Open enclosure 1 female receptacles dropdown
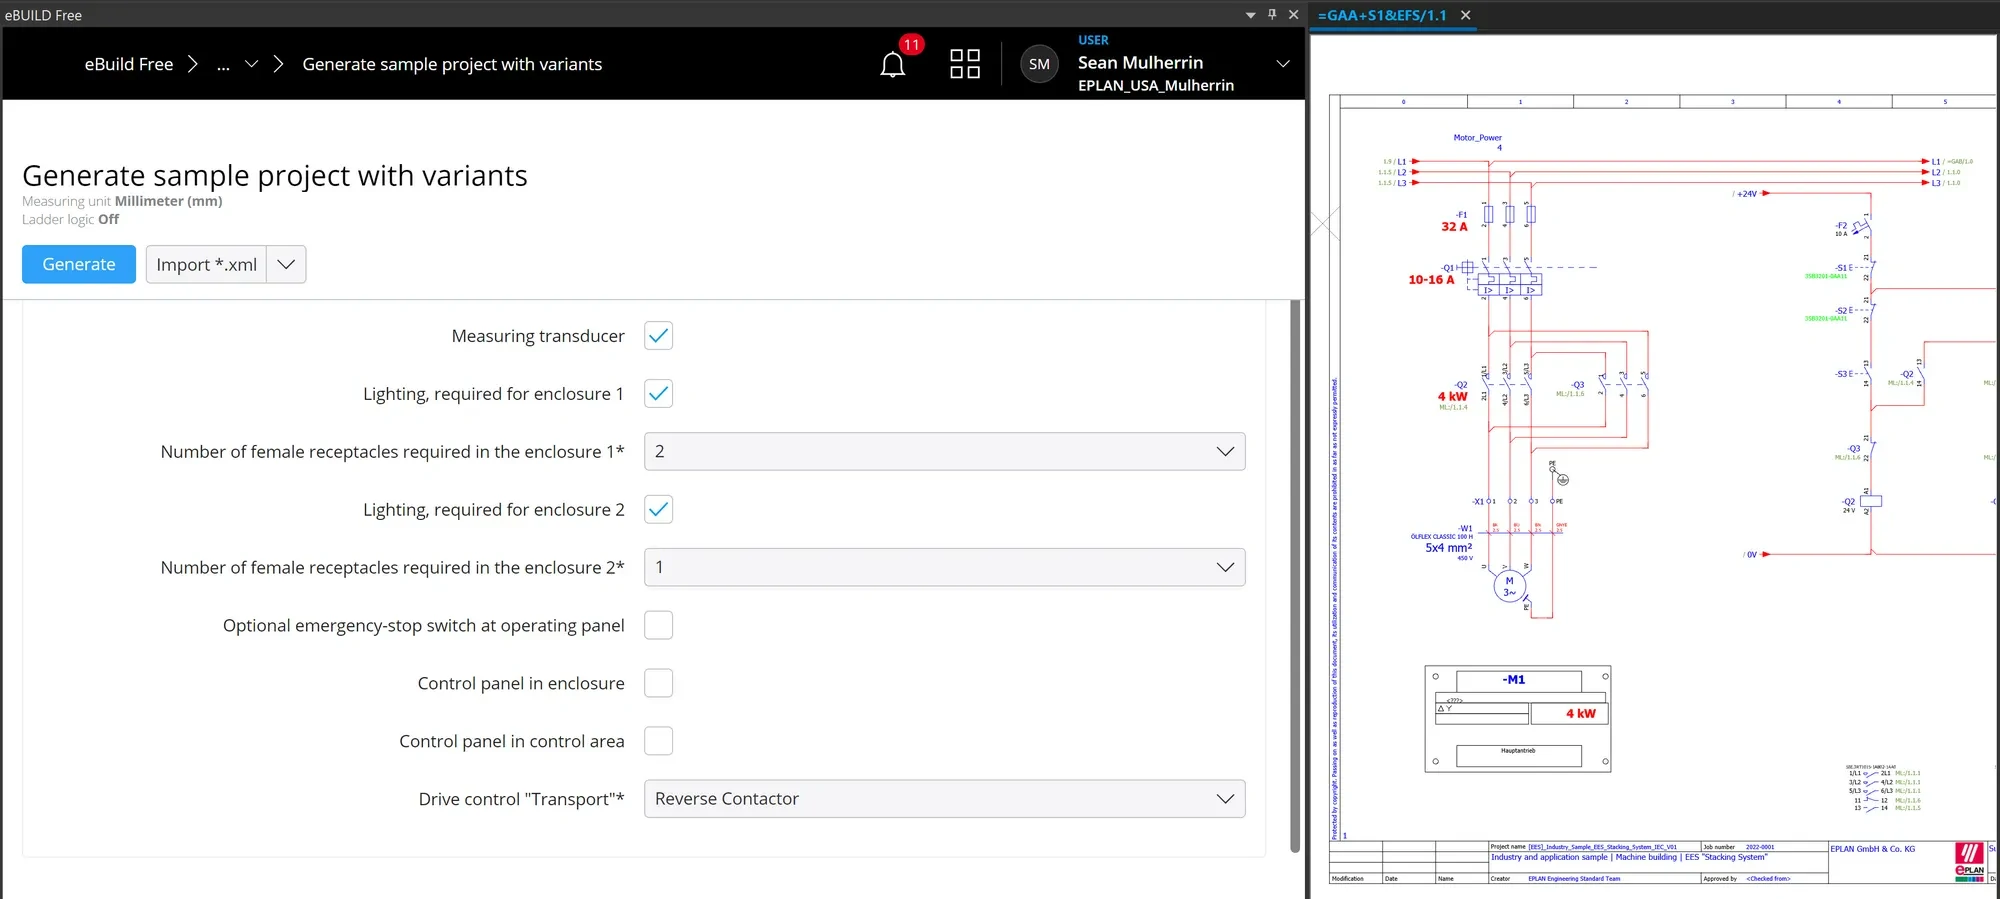Screen dimensions: 2000x899 tap(945, 452)
